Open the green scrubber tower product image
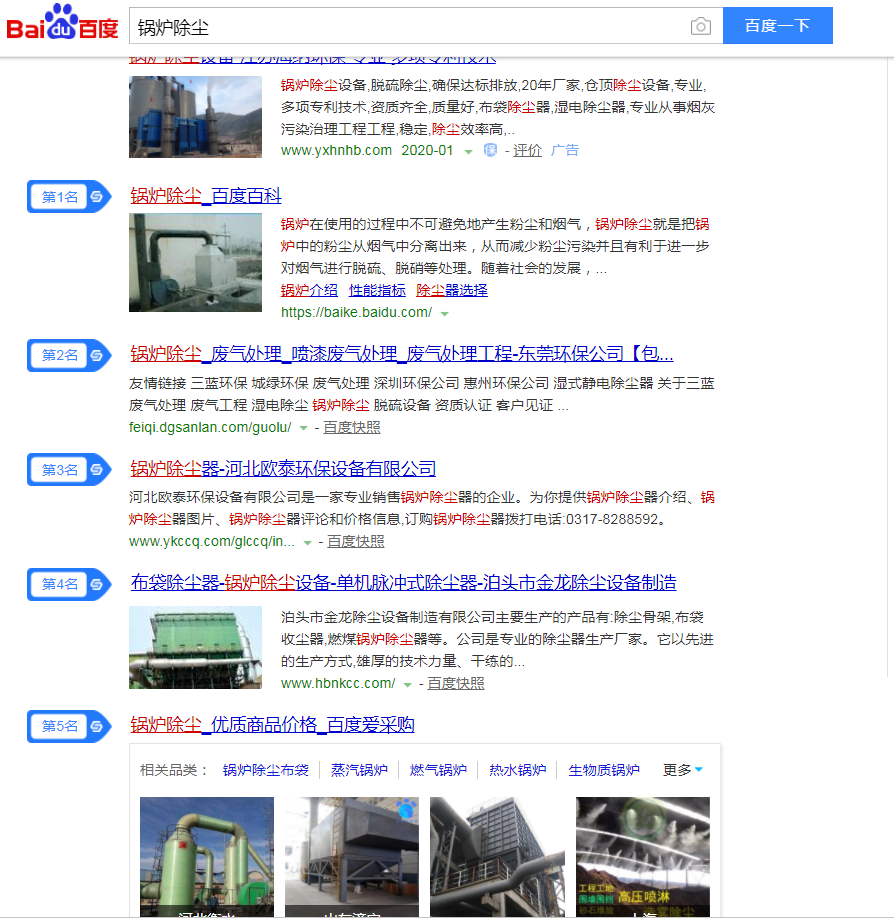This screenshot has height=918, width=894. pyautogui.click(x=207, y=857)
